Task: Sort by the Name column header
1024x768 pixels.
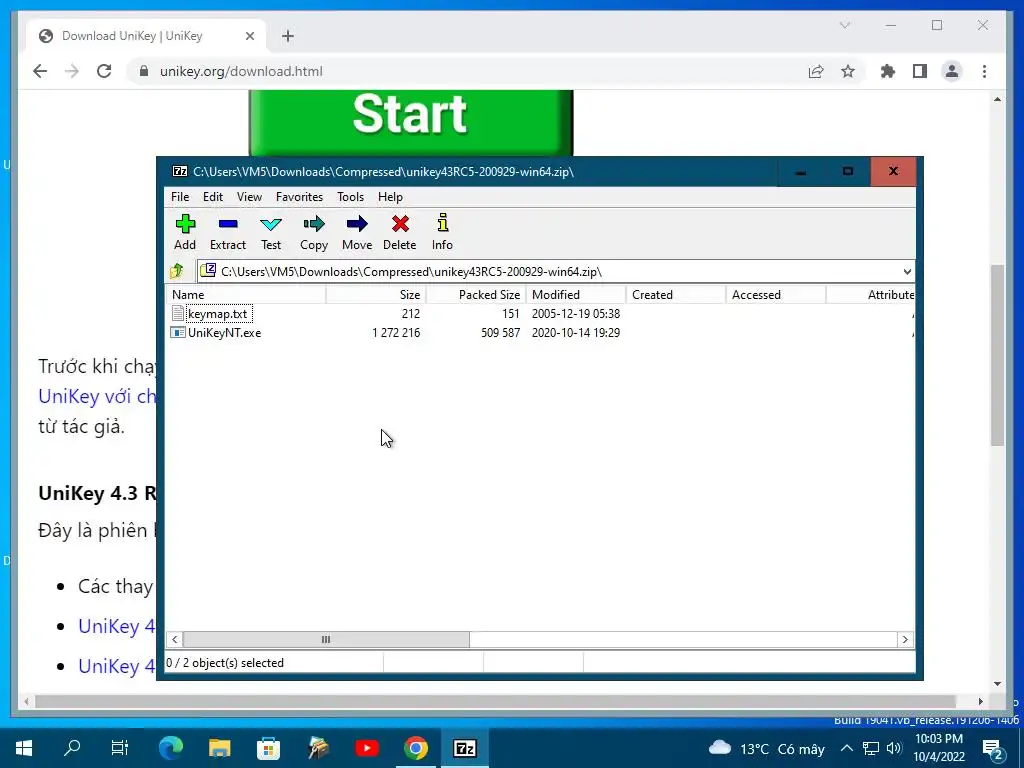Action: 246,295
